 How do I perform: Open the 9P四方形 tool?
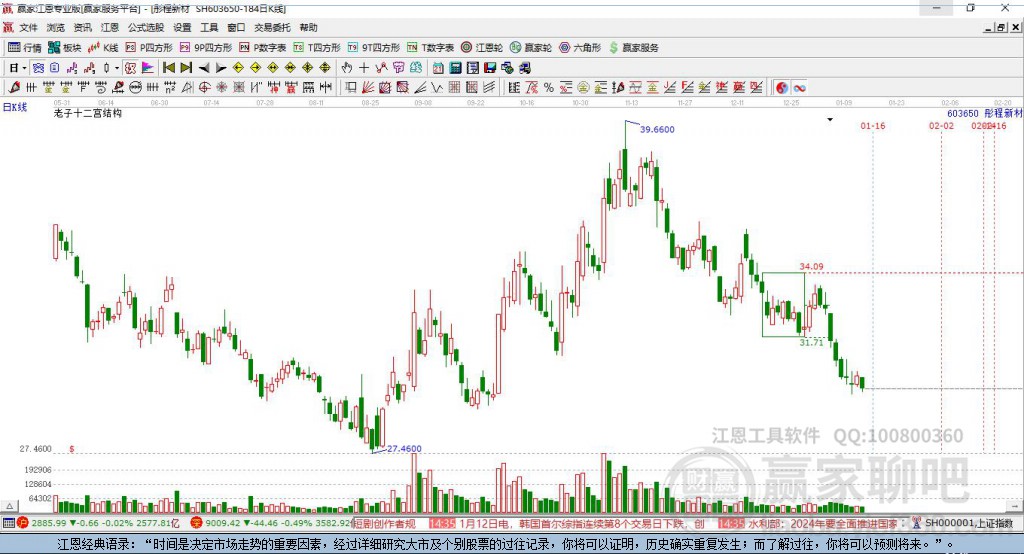206,48
